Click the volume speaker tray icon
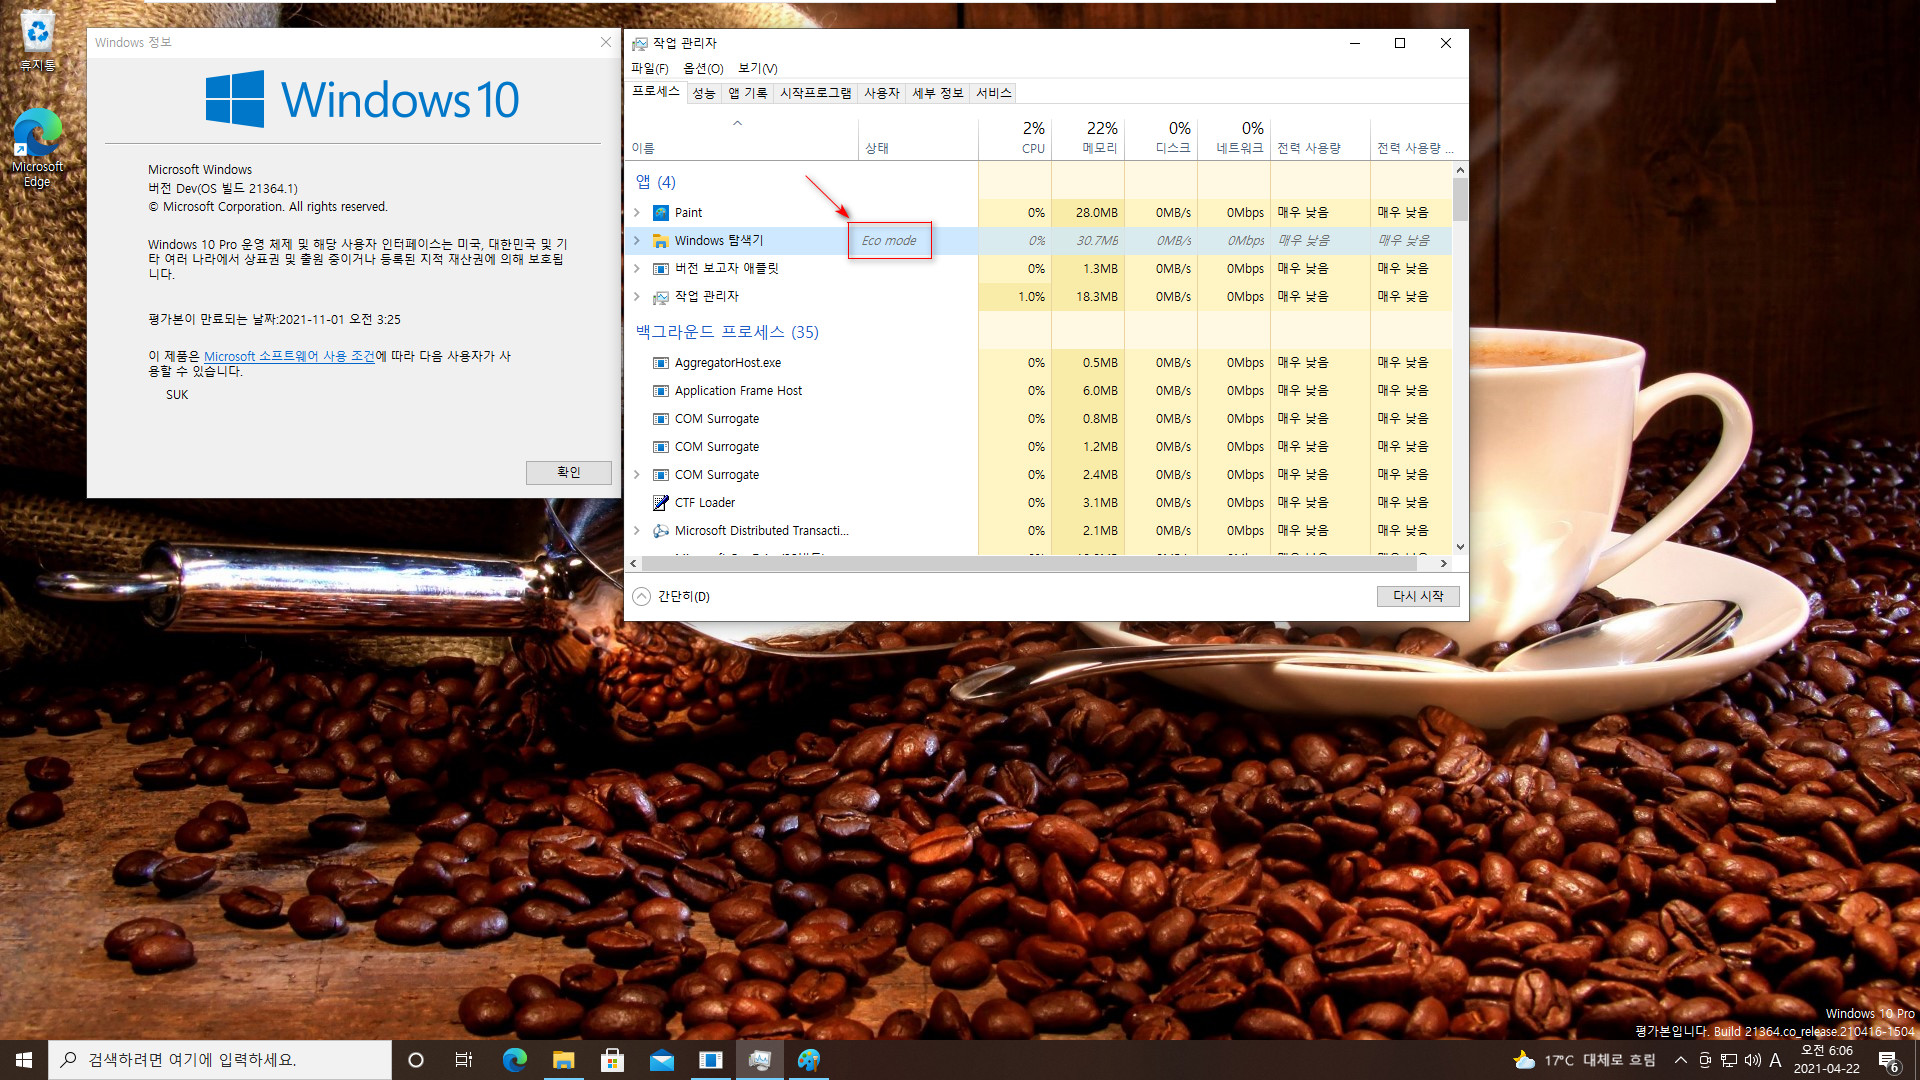The image size is (1920, 1080). [x=1752, y=1060]
